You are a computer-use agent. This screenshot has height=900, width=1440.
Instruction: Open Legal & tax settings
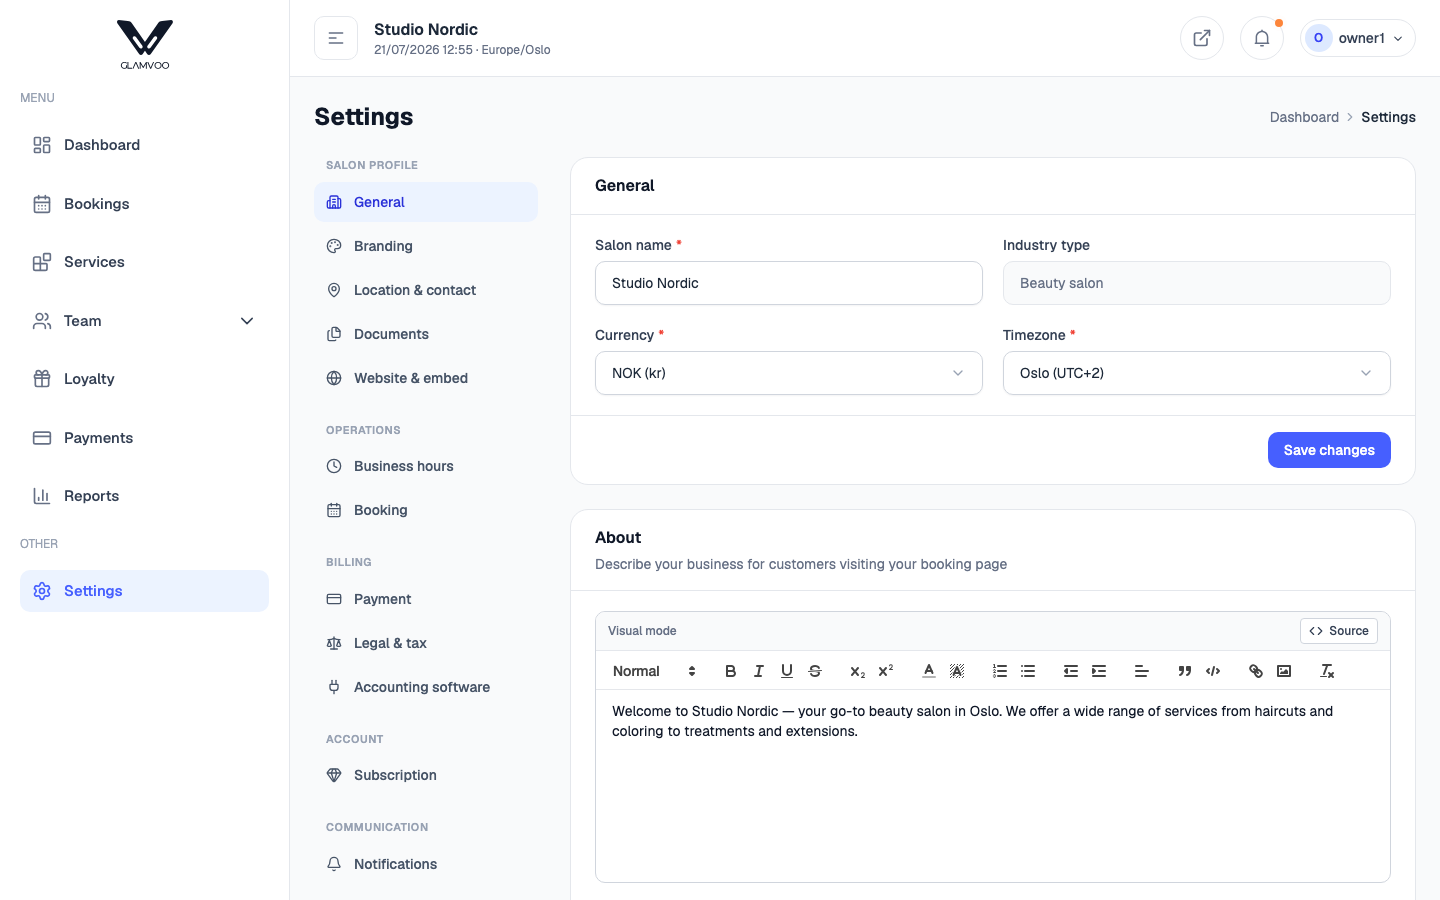(426, 643)
